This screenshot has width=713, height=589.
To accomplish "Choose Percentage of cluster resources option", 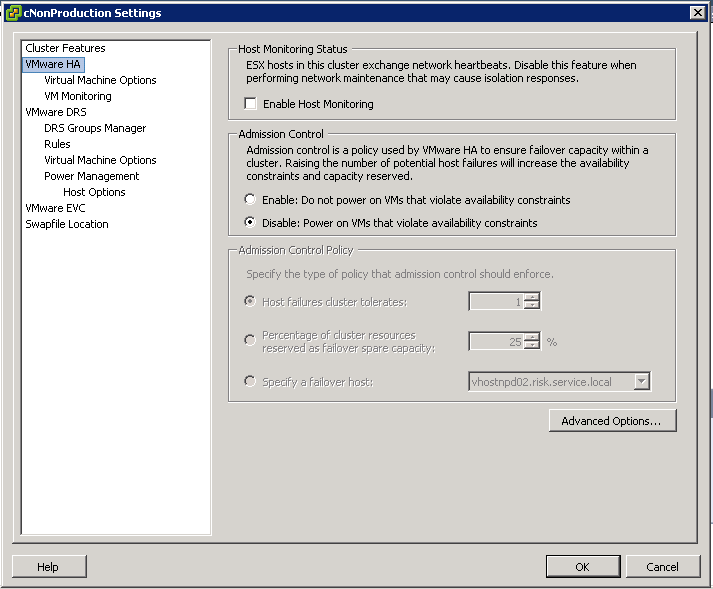I will pyautogui.click(x=250, y=340).
